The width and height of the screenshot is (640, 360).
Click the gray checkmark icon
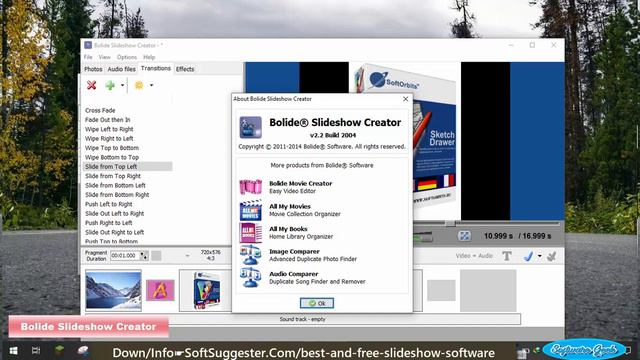tap(551, 256)
